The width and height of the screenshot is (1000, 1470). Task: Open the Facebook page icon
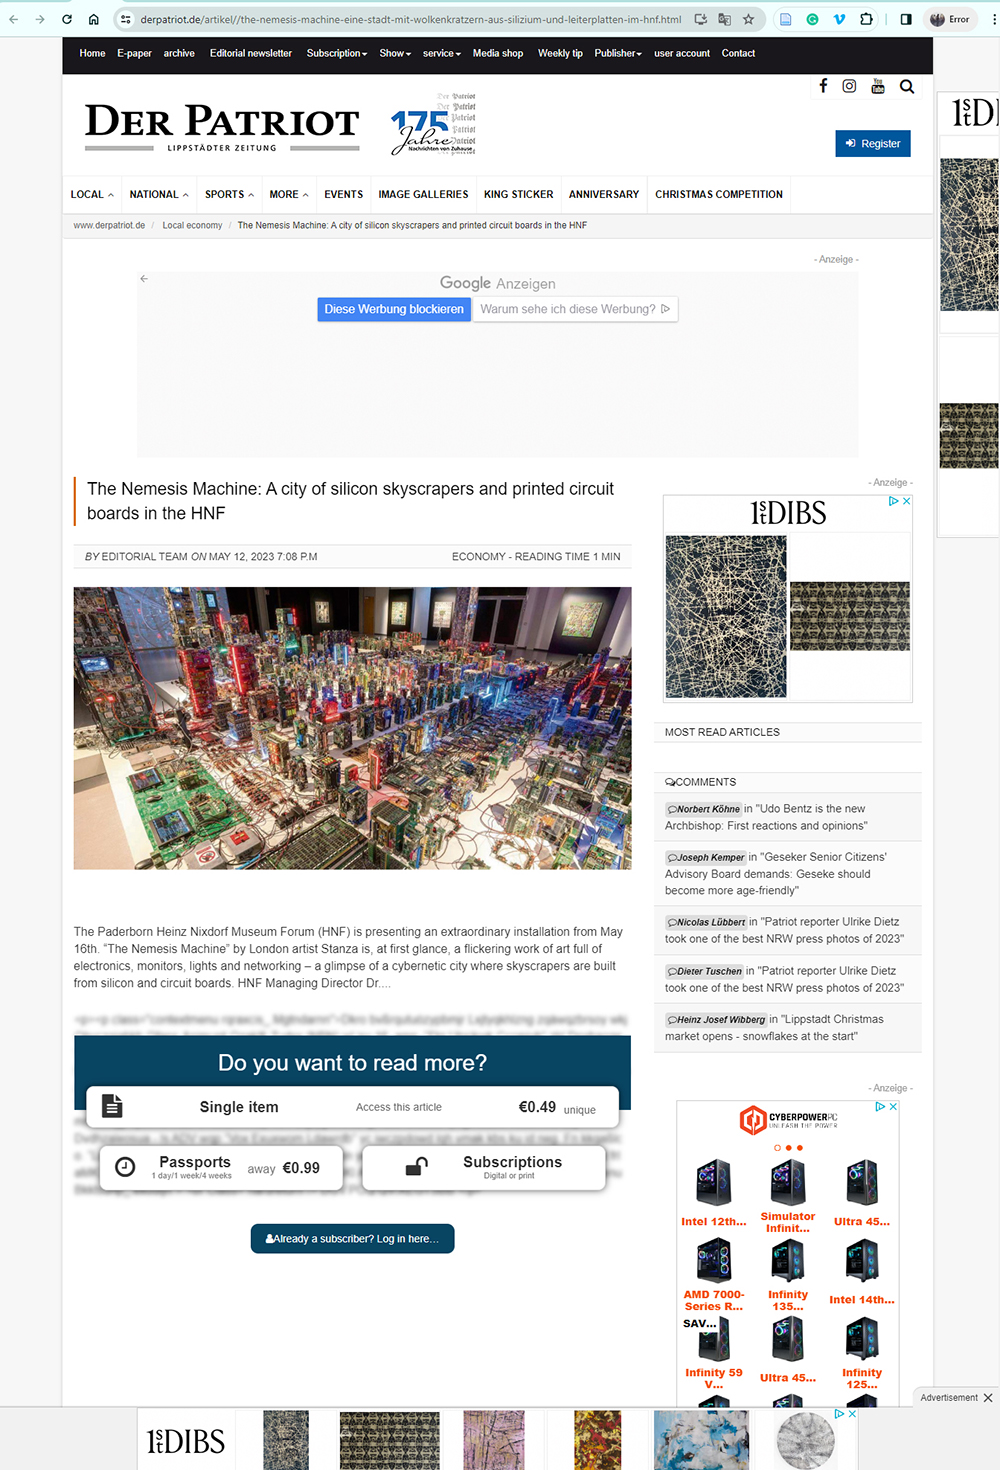point(823,86)
